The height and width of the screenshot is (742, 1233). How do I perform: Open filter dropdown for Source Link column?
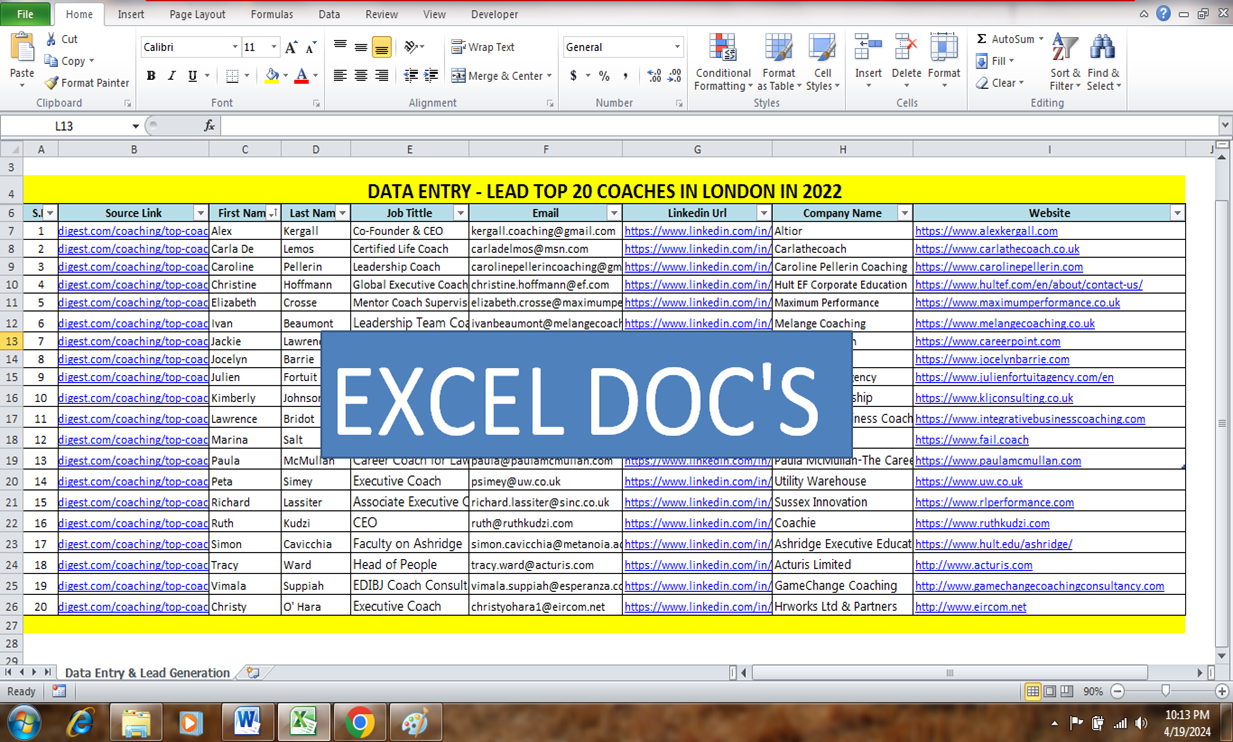coord(200,213)
